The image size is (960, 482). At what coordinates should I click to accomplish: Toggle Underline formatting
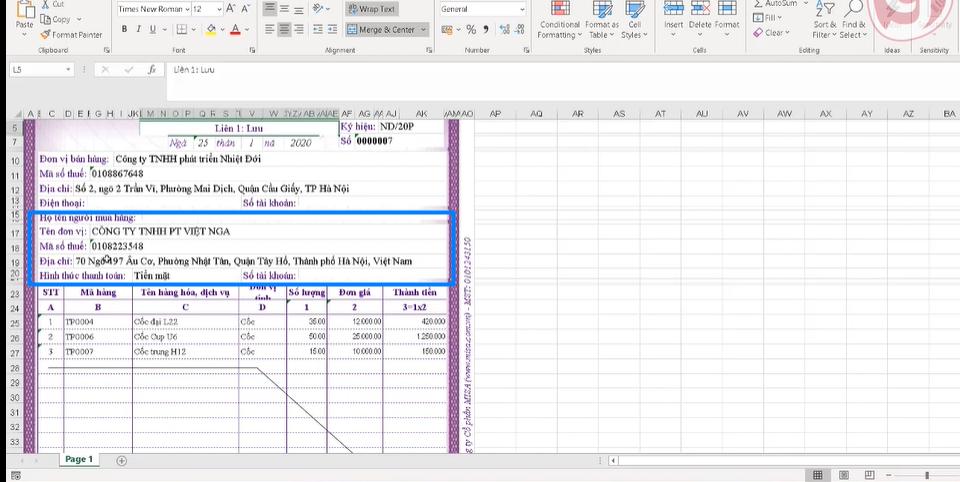tap(152, 29)
